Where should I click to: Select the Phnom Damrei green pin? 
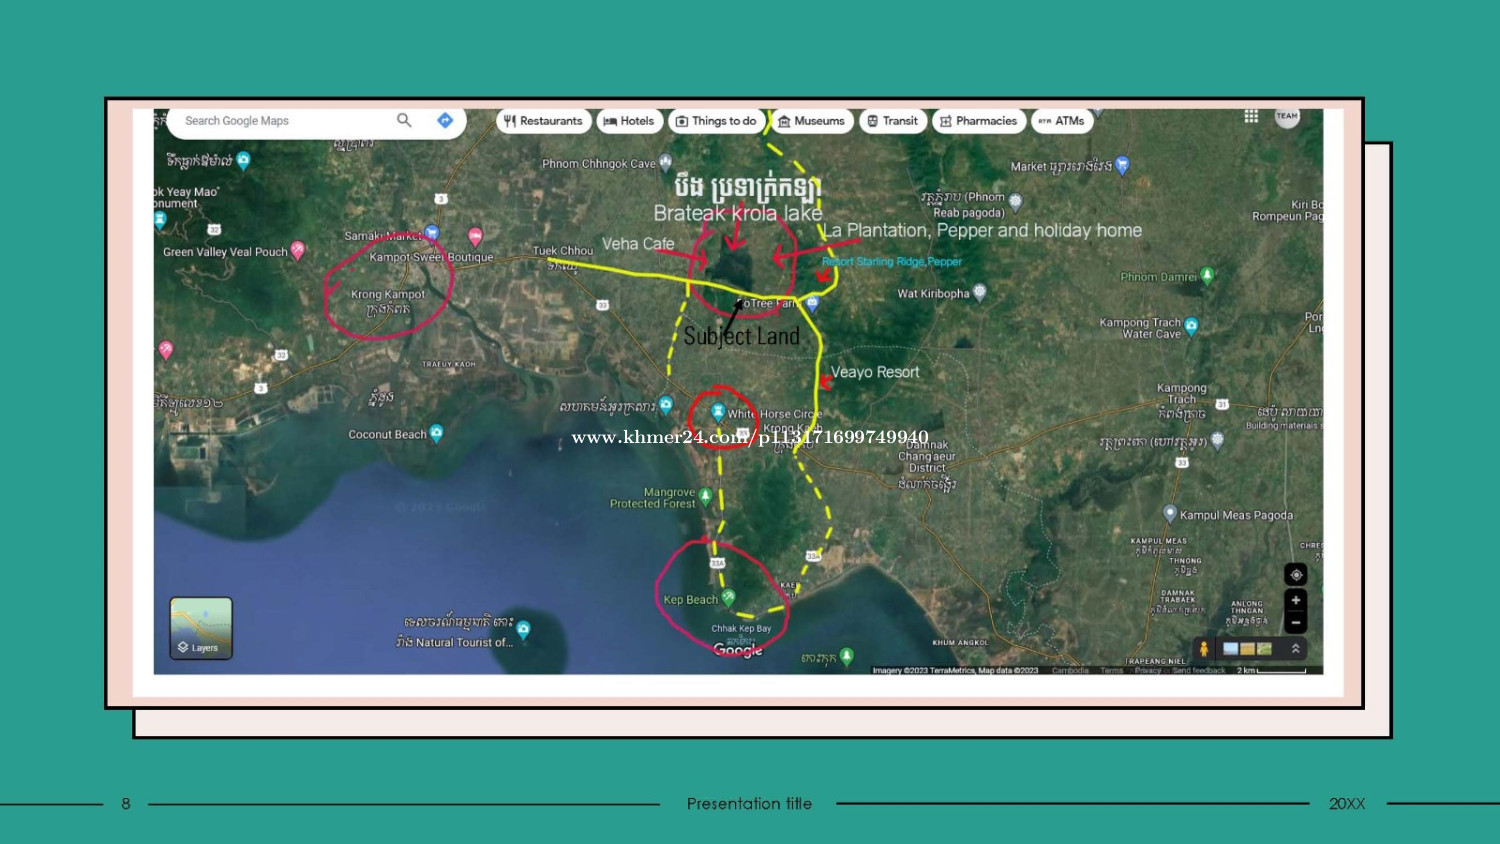[x=1207, y=275]
